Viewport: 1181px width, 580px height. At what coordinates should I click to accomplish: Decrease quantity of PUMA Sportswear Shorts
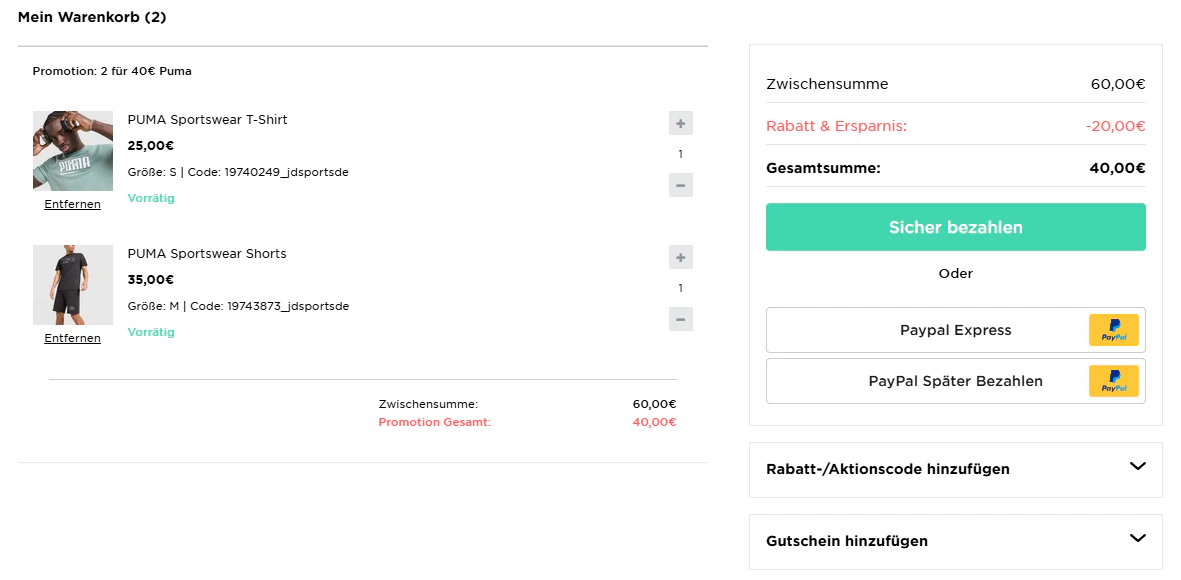[x=680, y=319]
